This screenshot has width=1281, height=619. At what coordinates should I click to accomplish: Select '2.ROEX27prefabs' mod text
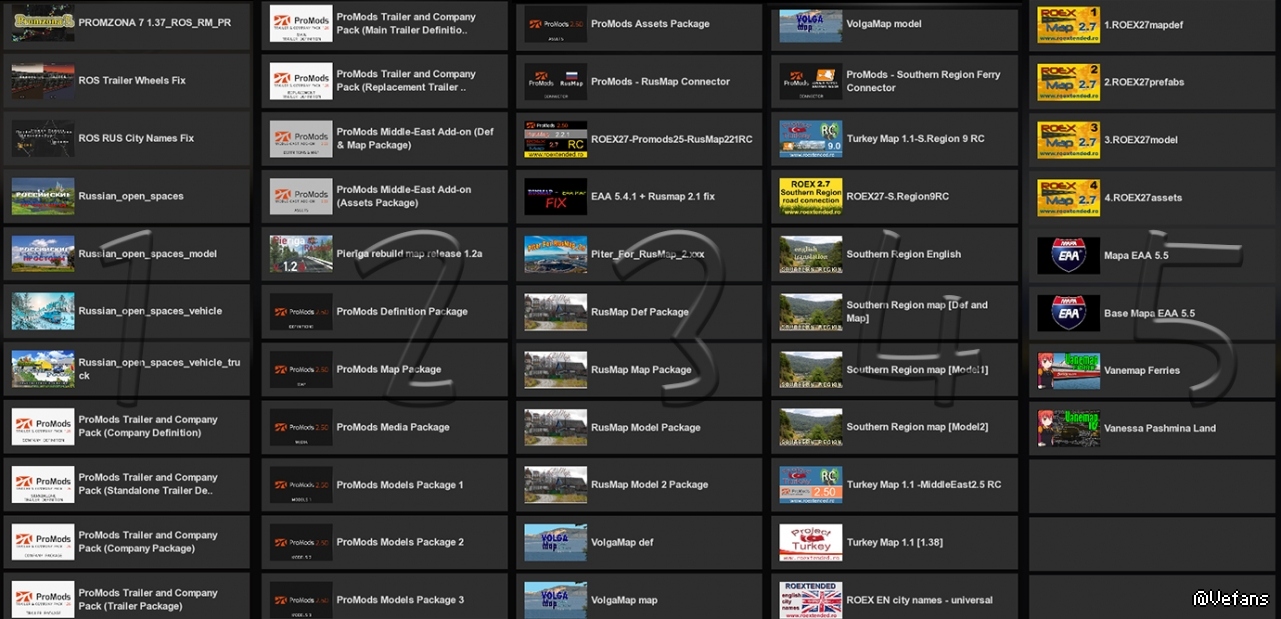tap(1144, 82)
